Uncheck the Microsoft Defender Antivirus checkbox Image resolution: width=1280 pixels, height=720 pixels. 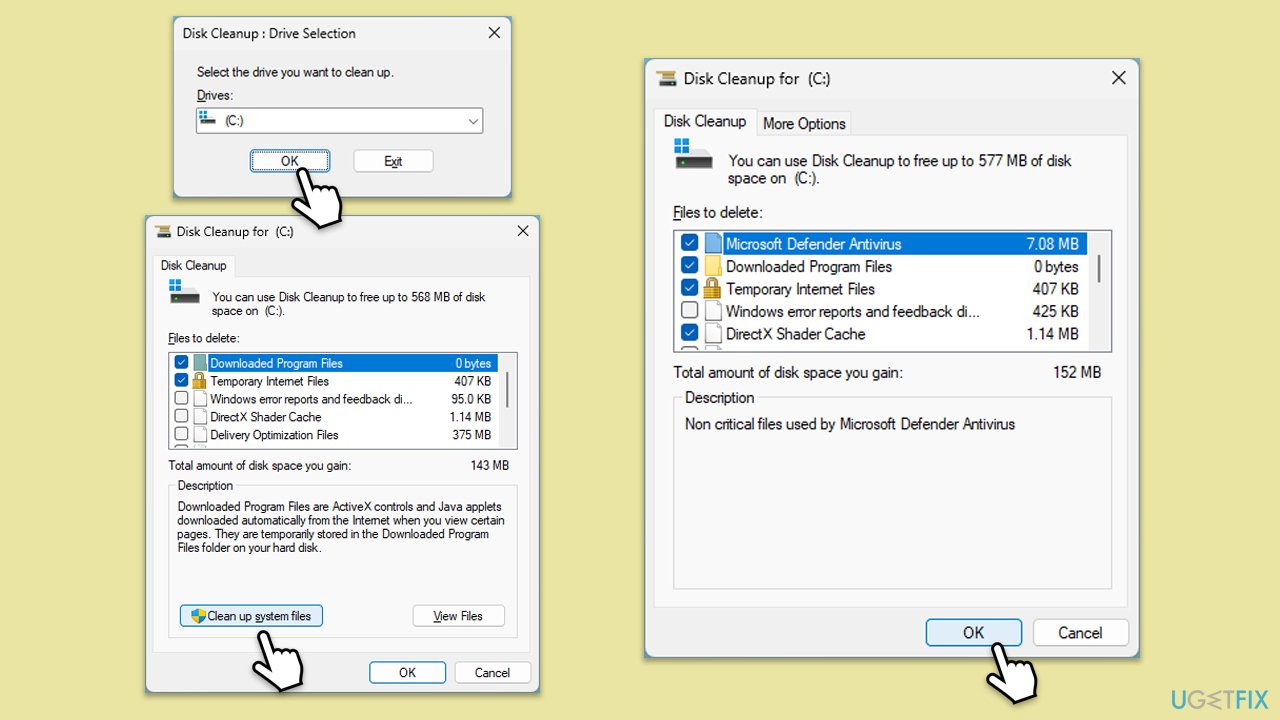(x=689, y=243)
